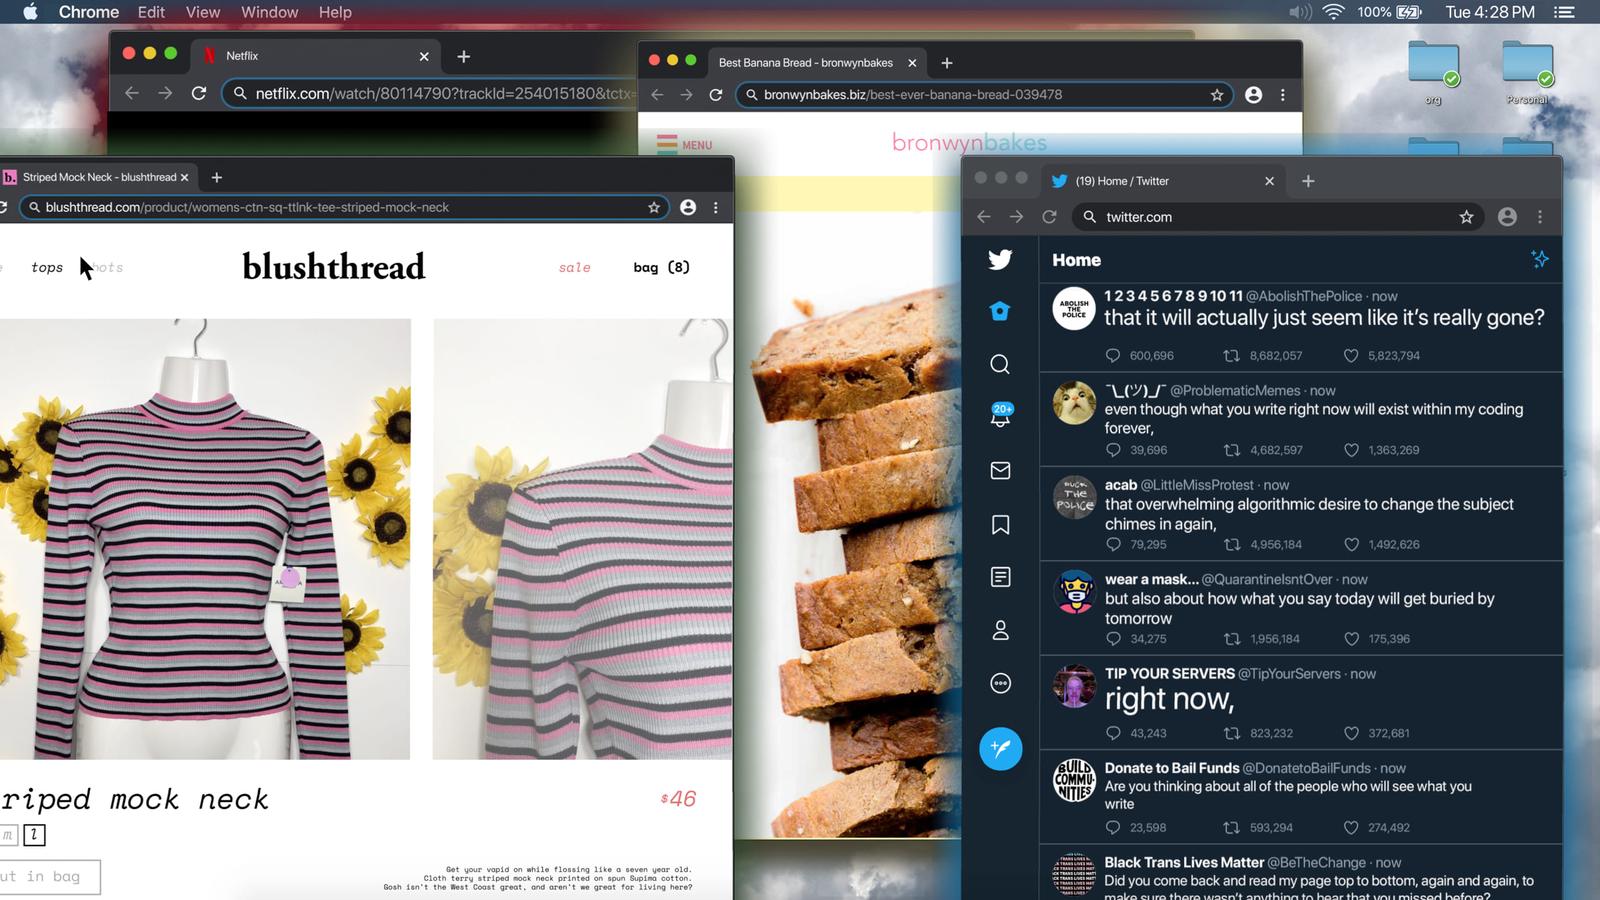Open Twitter notifications bell with 20+ badge
1600x900 pixels.
1000,415
